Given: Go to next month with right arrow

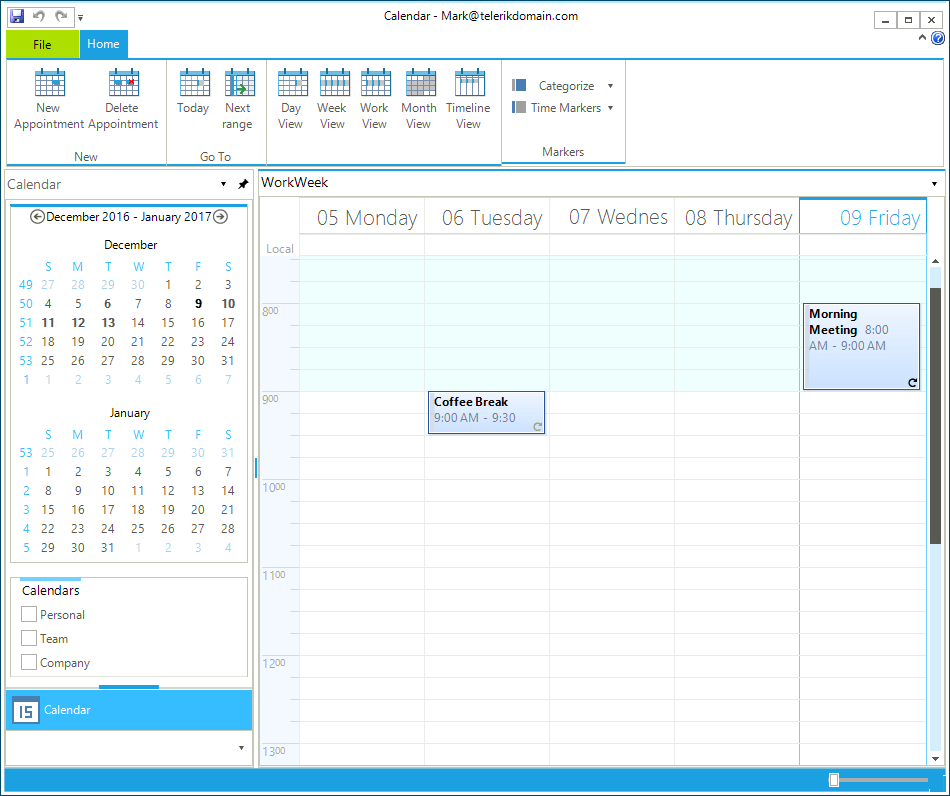Looking at the screenshot, I should pyautogui.click(x=221, y=216).
